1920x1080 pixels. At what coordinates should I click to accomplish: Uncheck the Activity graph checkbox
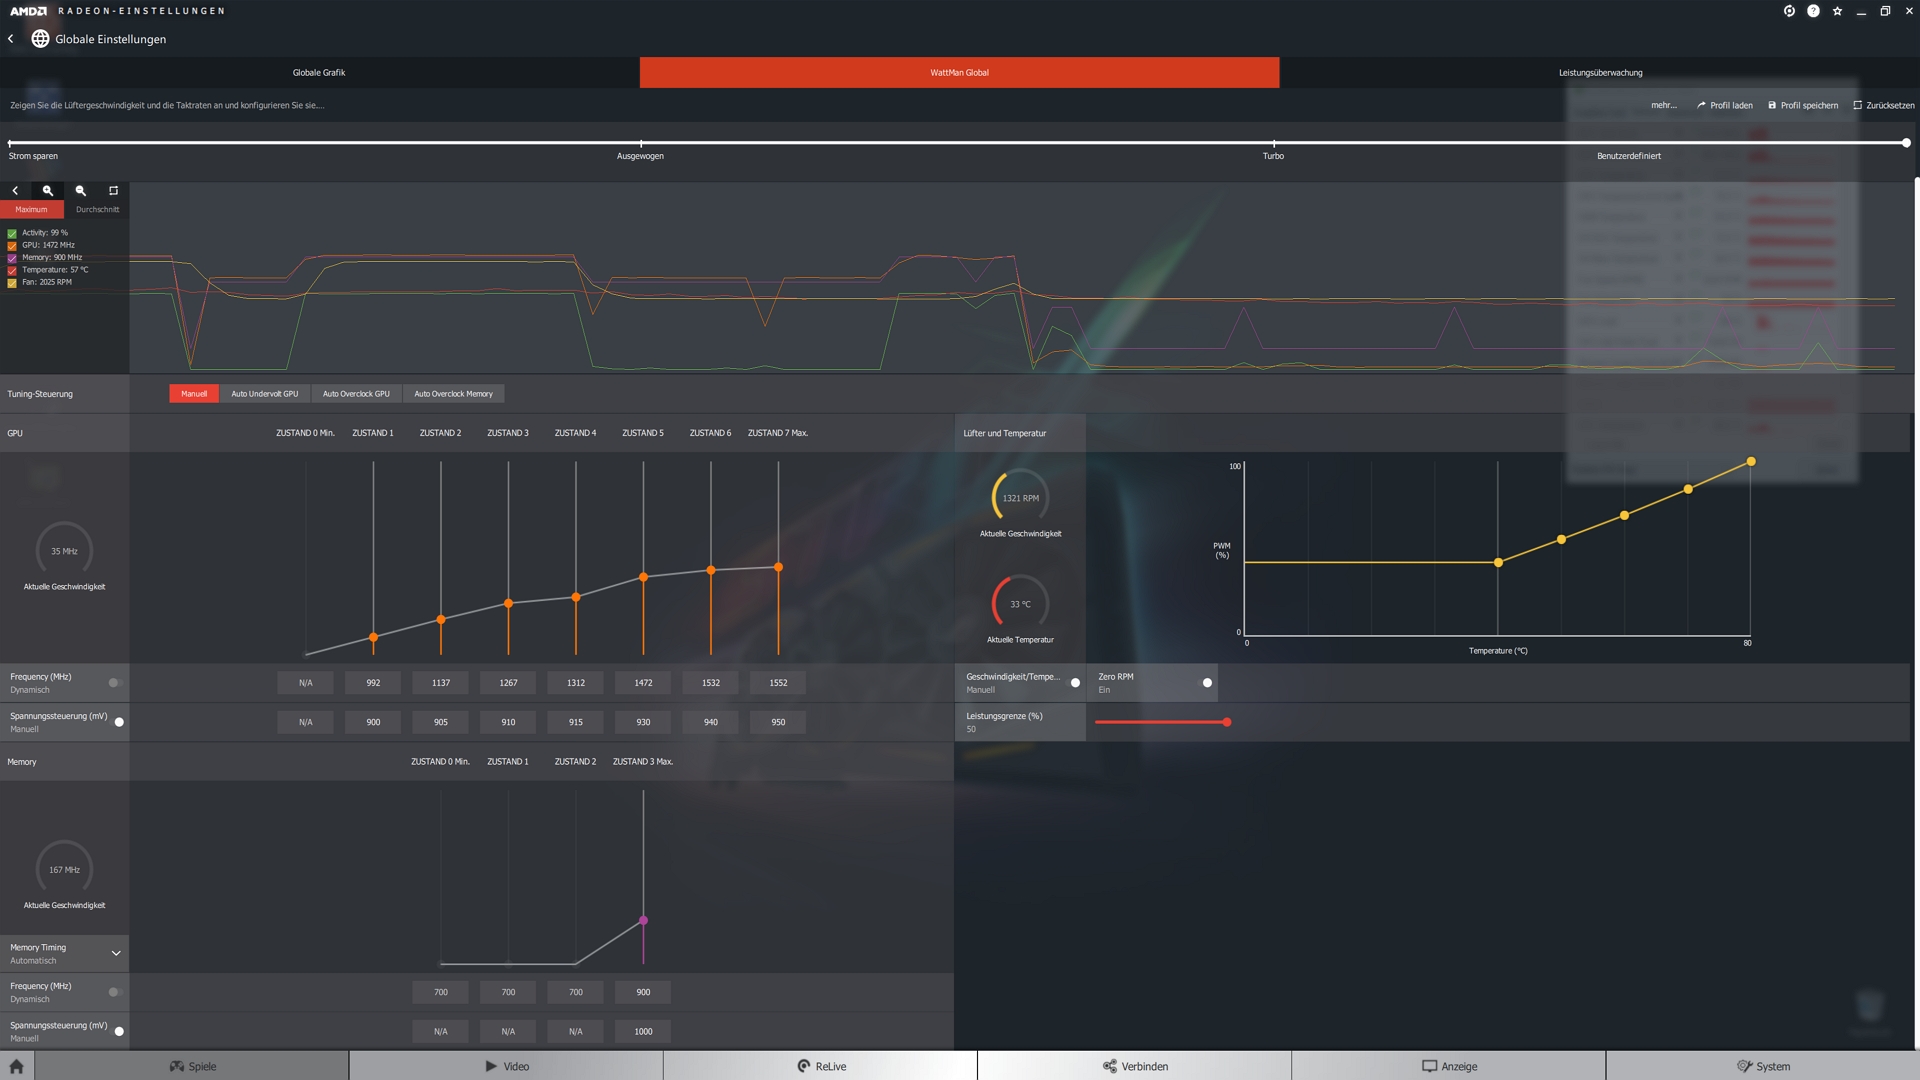coord(12,233)
